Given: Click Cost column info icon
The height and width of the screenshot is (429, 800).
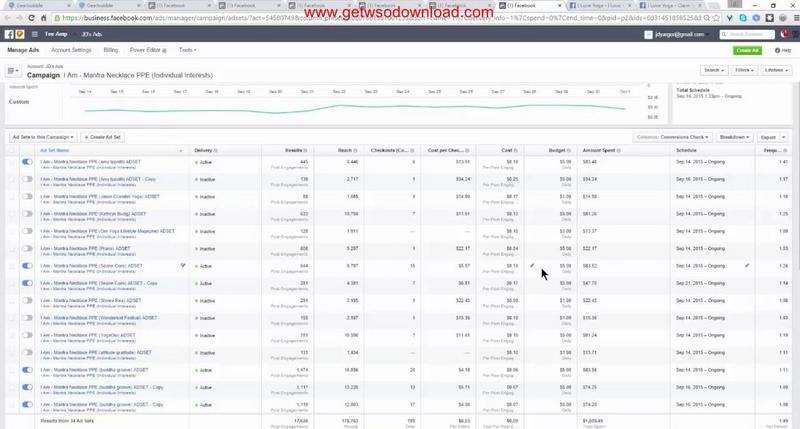Looking at the screenshot, I should pyautogui.click(x=516, y=150).
